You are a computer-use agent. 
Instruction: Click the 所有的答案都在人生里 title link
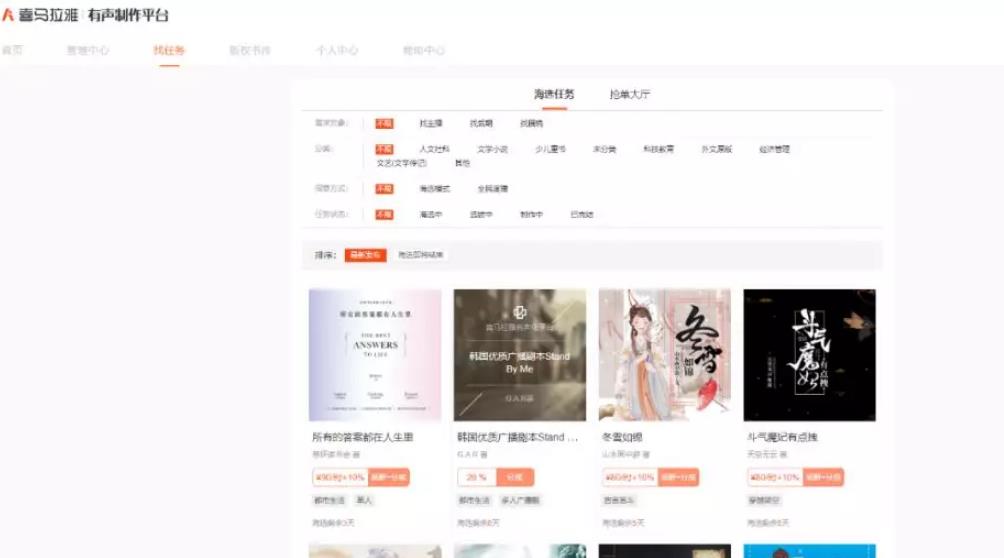tap(363, 437)
